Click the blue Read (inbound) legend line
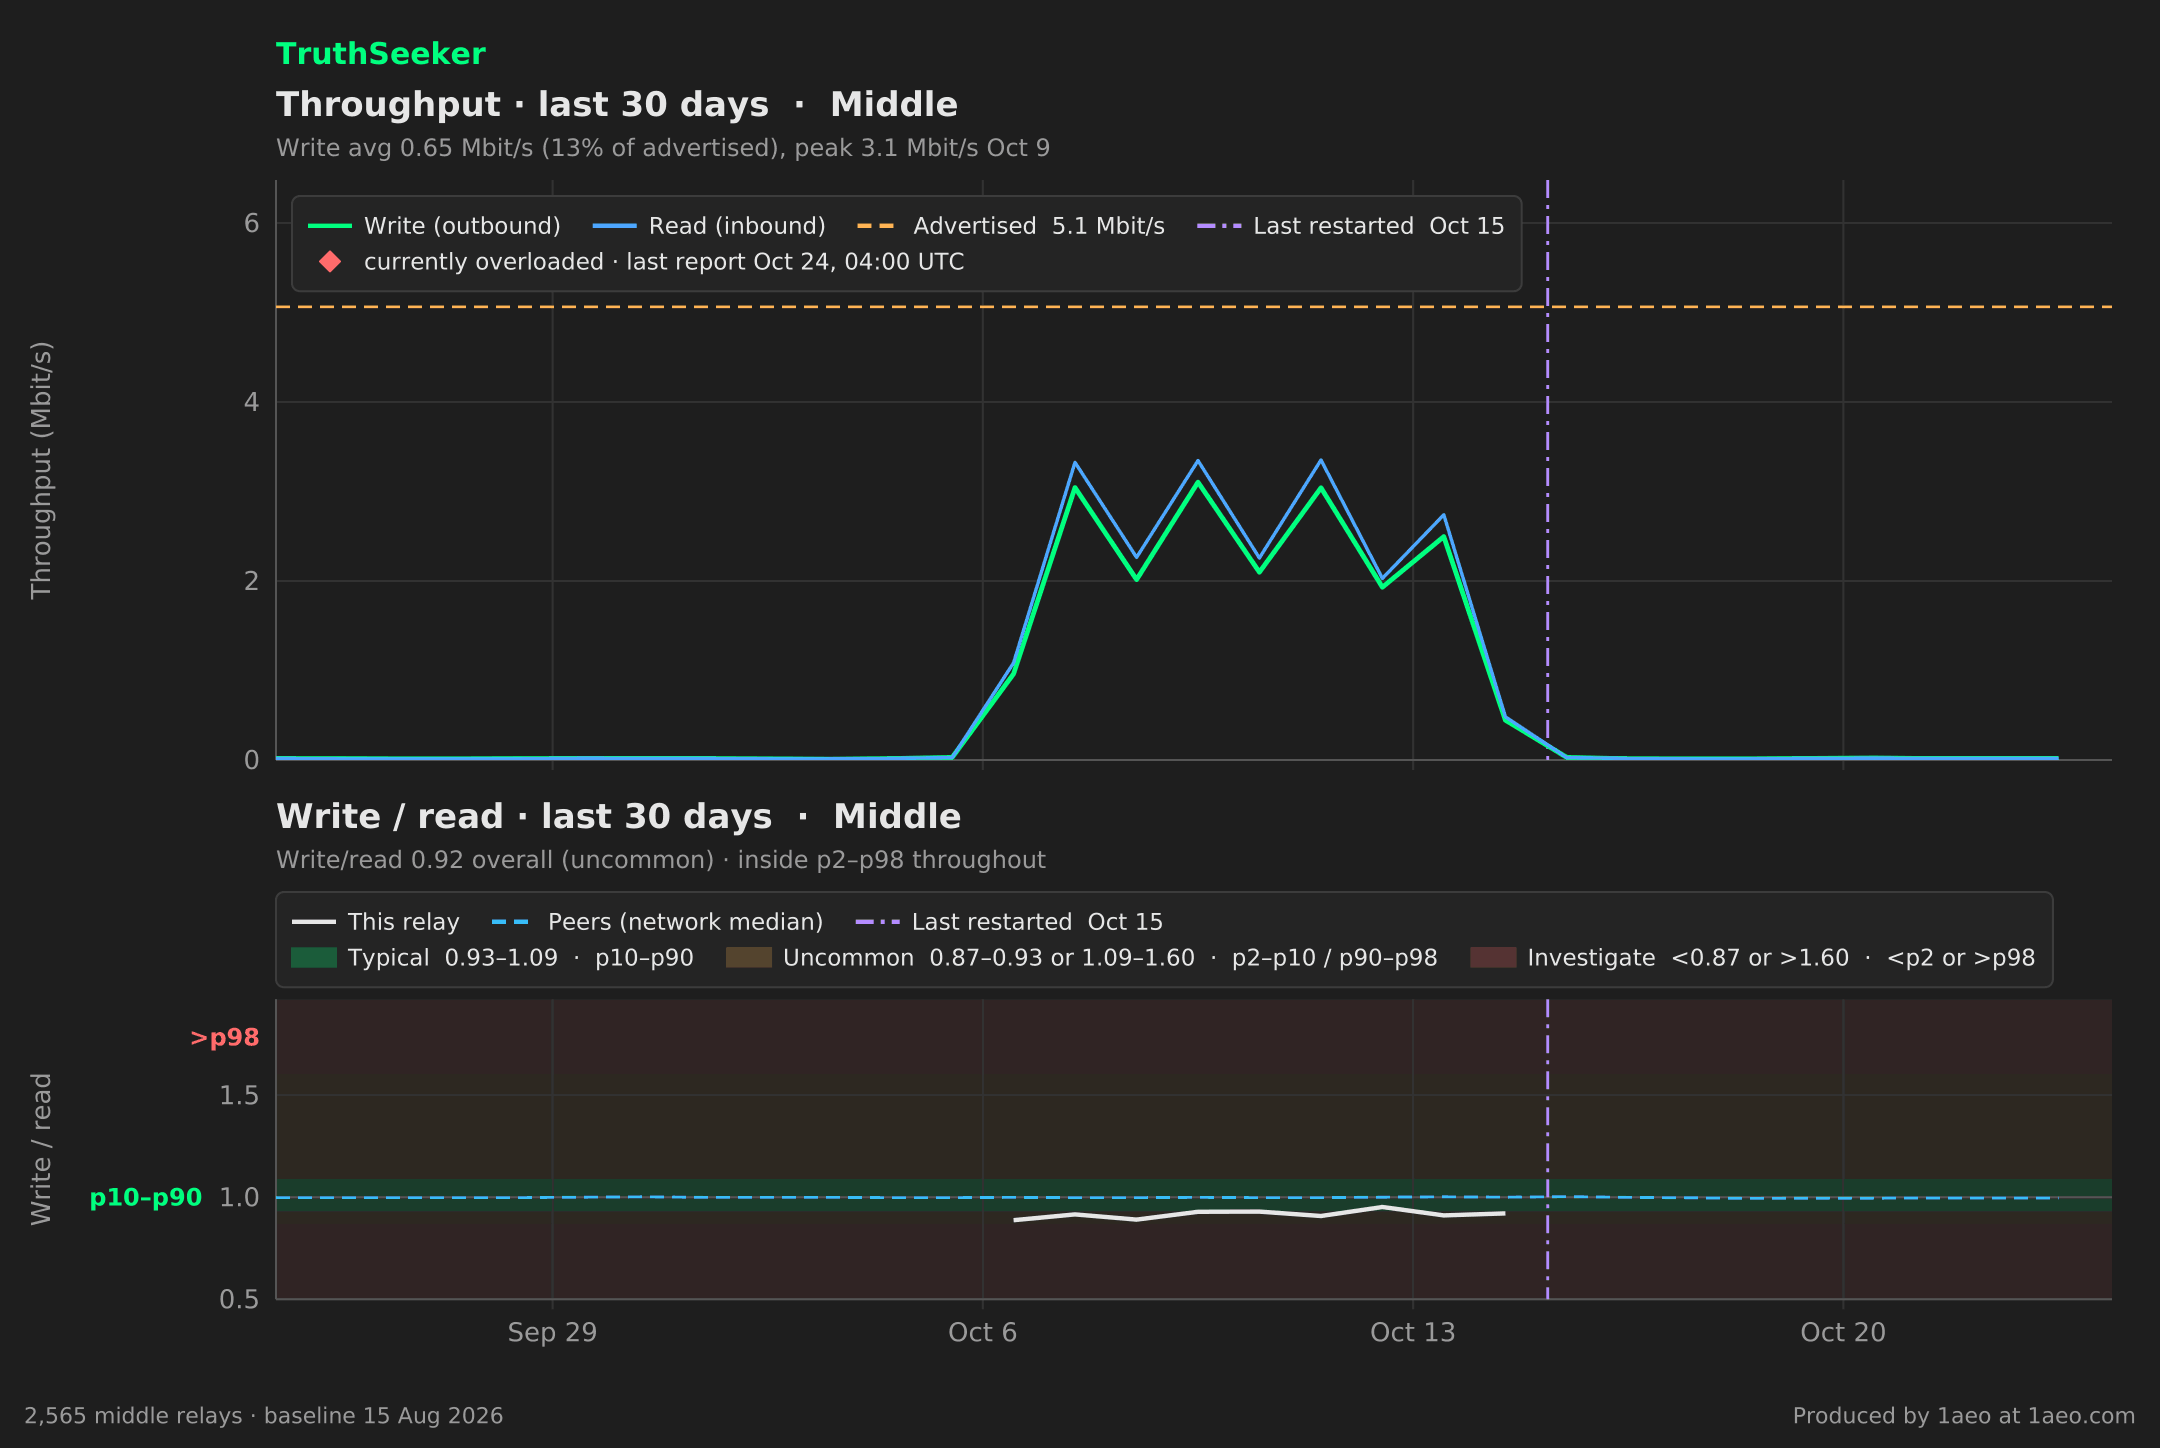Image resolution: width=2160 pixels, height=1448 pixels. coord(614,226)
